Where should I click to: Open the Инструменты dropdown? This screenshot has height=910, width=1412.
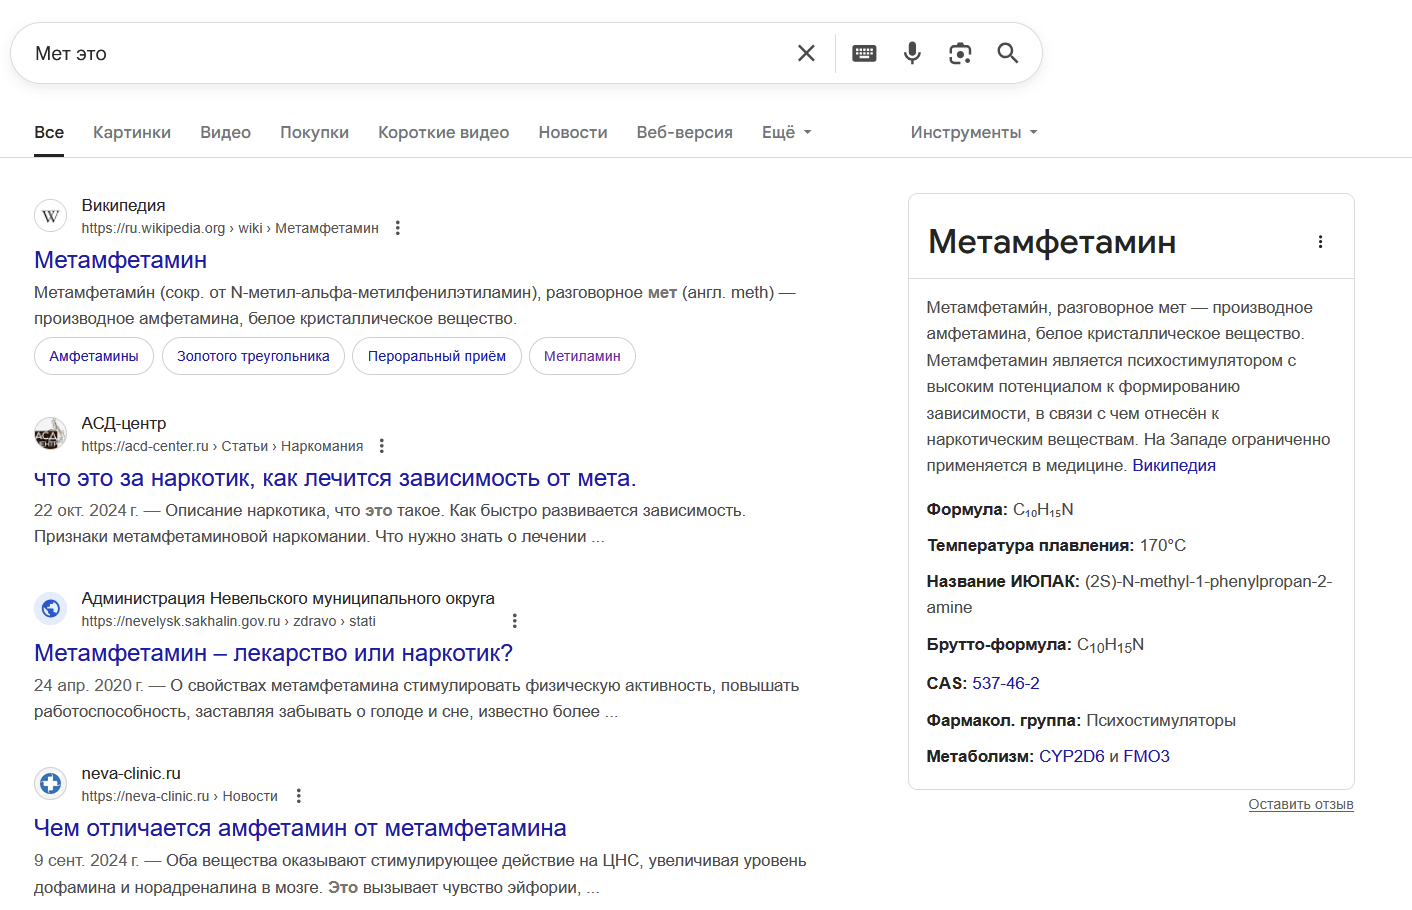click(974, 132)
